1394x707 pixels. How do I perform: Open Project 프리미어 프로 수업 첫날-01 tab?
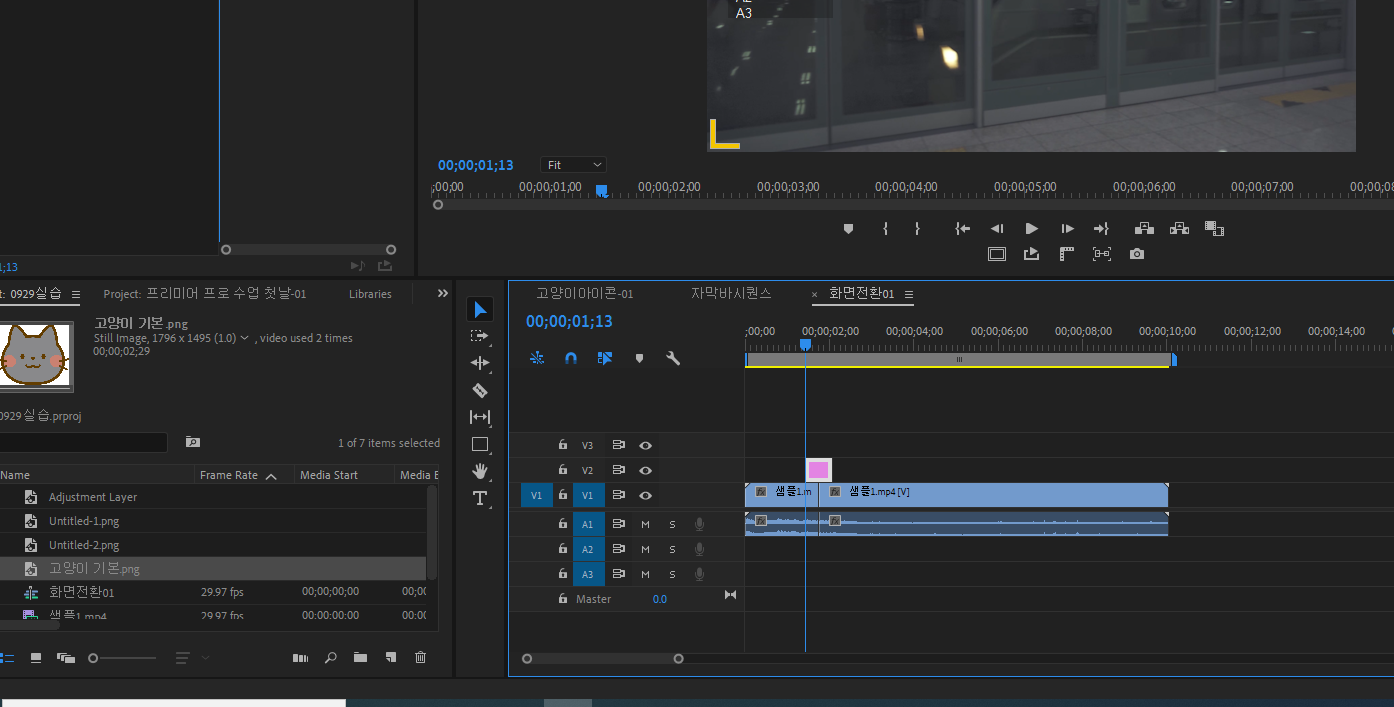[205, 294]
